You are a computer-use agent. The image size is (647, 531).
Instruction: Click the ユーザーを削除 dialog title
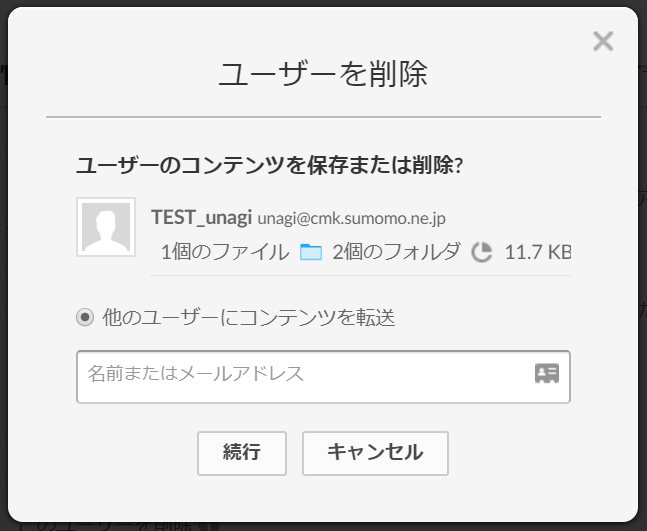(x=323, y=74)
